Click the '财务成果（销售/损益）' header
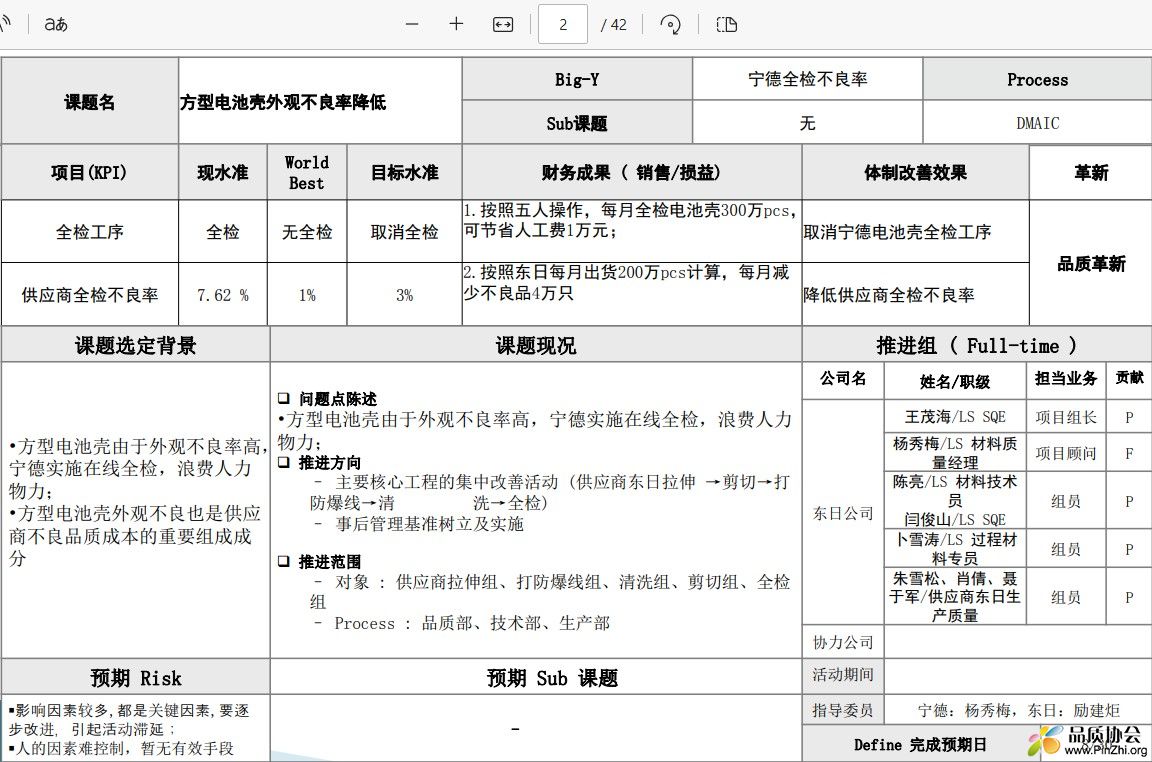The height and width of the screenshot is (762, 1152). [x=631, y=173]
